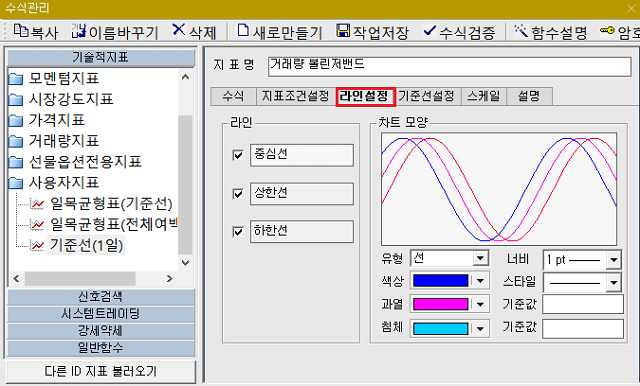Viewport: 640px width, 386px height.
Task: Click the 복사 (copy) toolbar icon
Action: point(20,31)
